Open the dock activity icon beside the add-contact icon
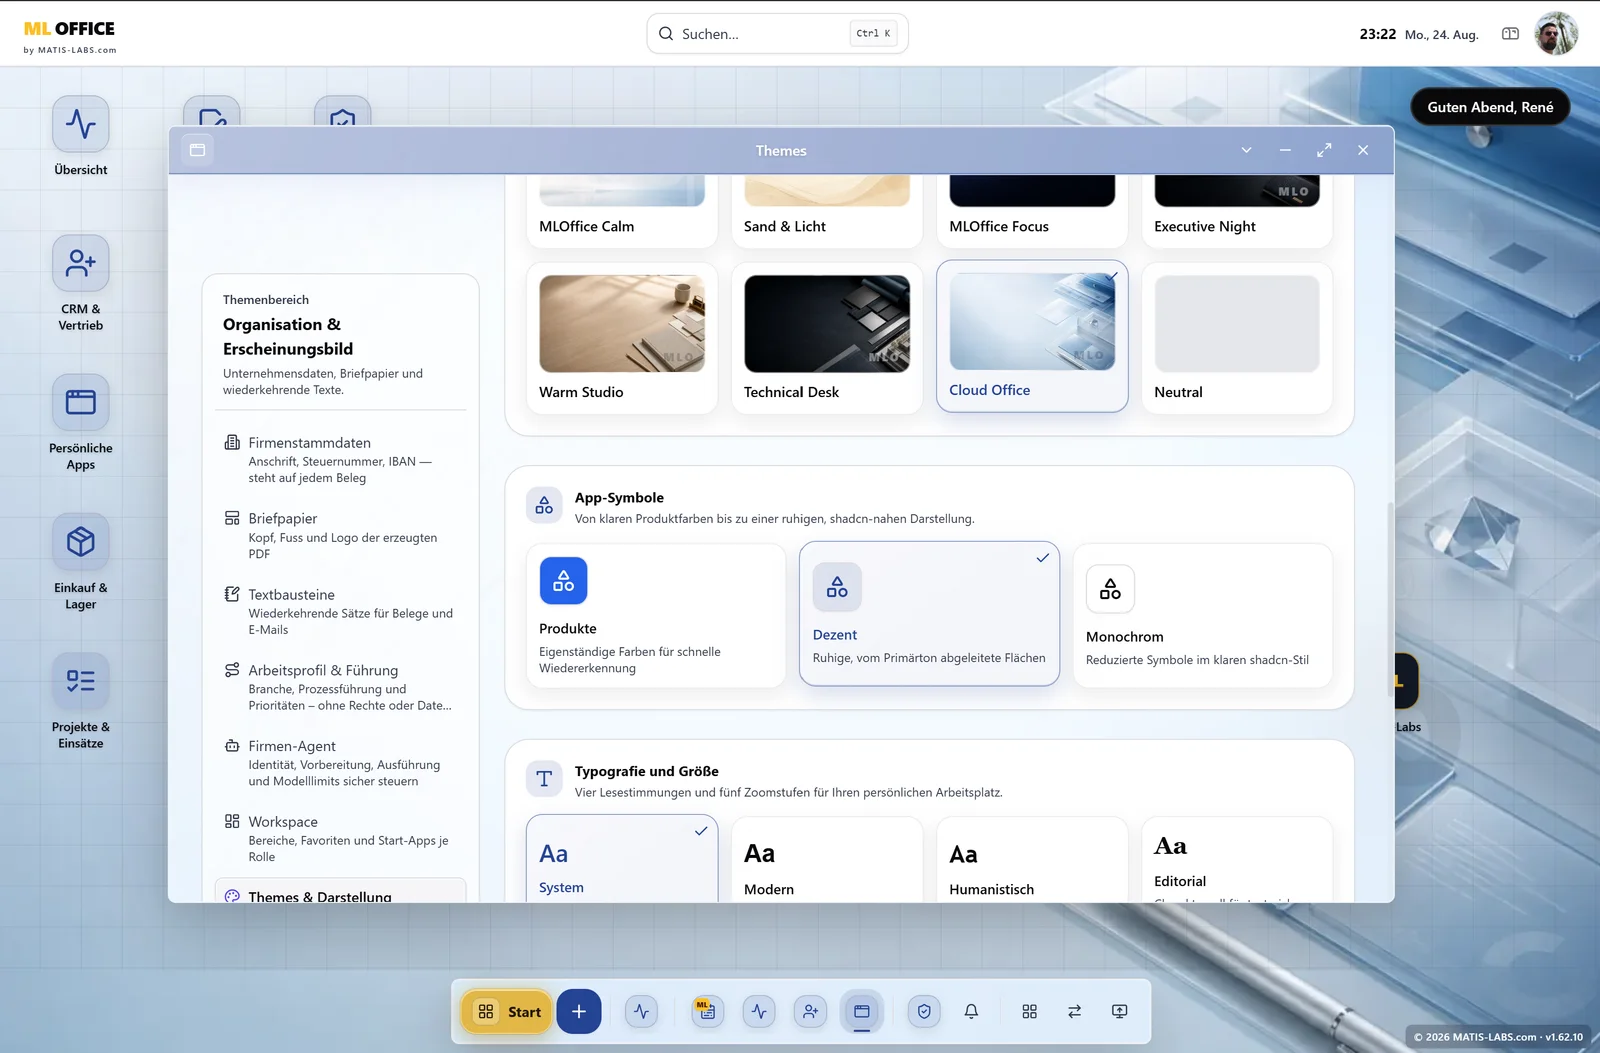1600x1053 pixels. click(x=759, y=1011)
